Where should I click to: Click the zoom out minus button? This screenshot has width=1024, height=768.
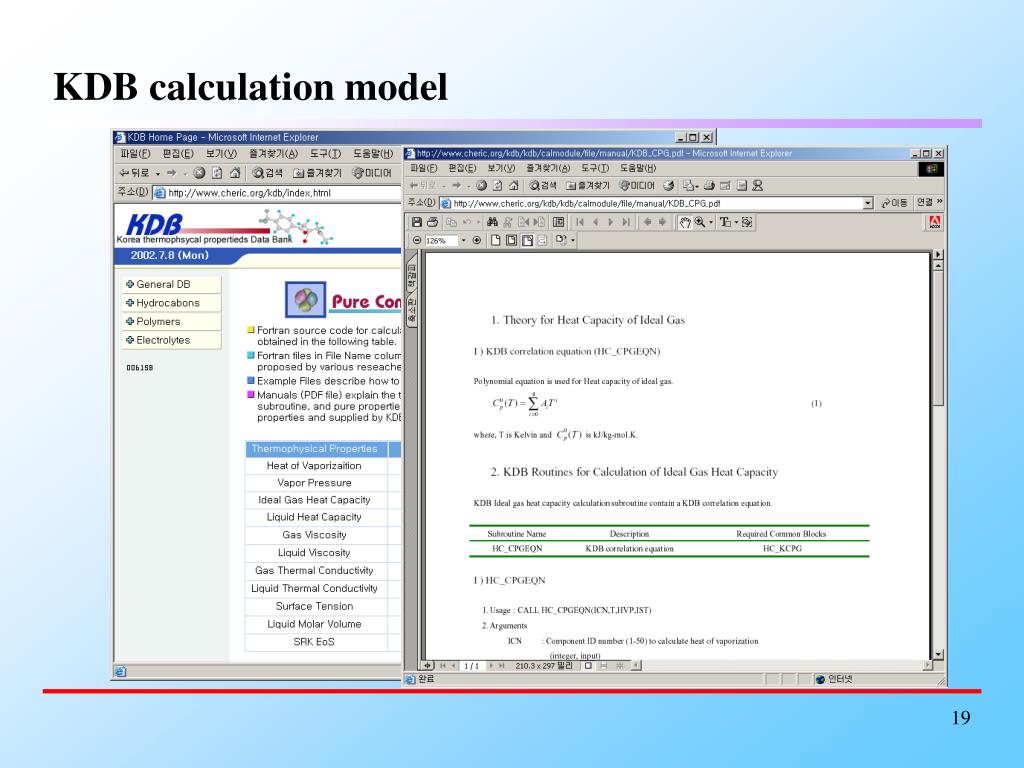coord(417,240)
